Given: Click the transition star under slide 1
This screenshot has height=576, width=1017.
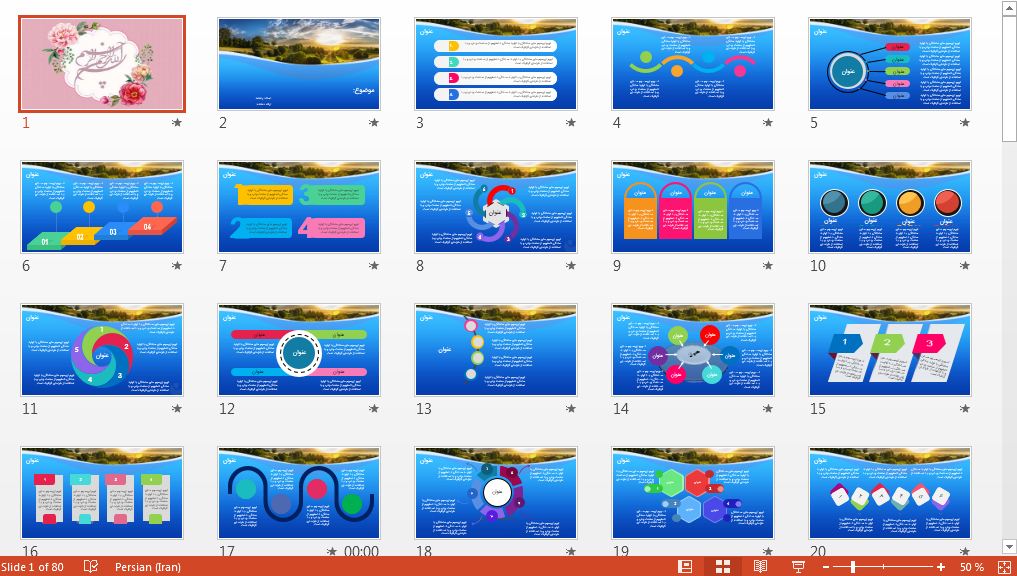Looking at the screenshot, I should tap(177, 123).
